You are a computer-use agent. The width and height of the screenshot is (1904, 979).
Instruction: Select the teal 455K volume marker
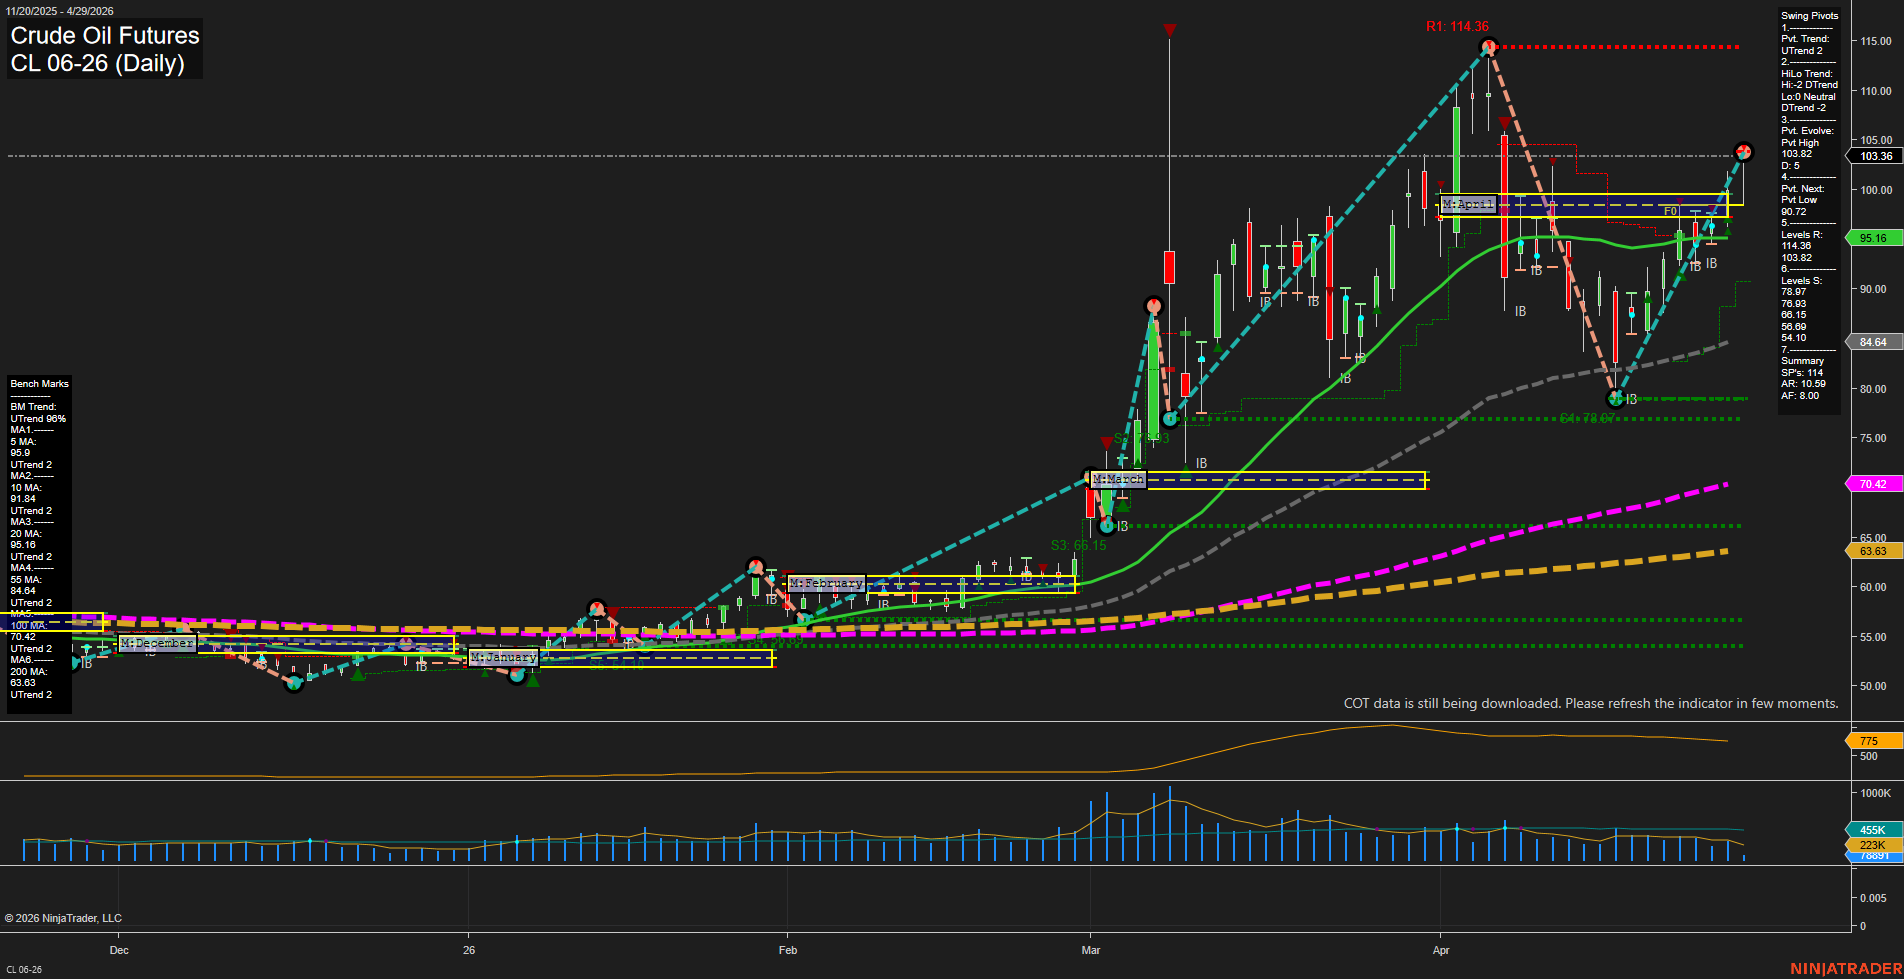(1872, 830)
